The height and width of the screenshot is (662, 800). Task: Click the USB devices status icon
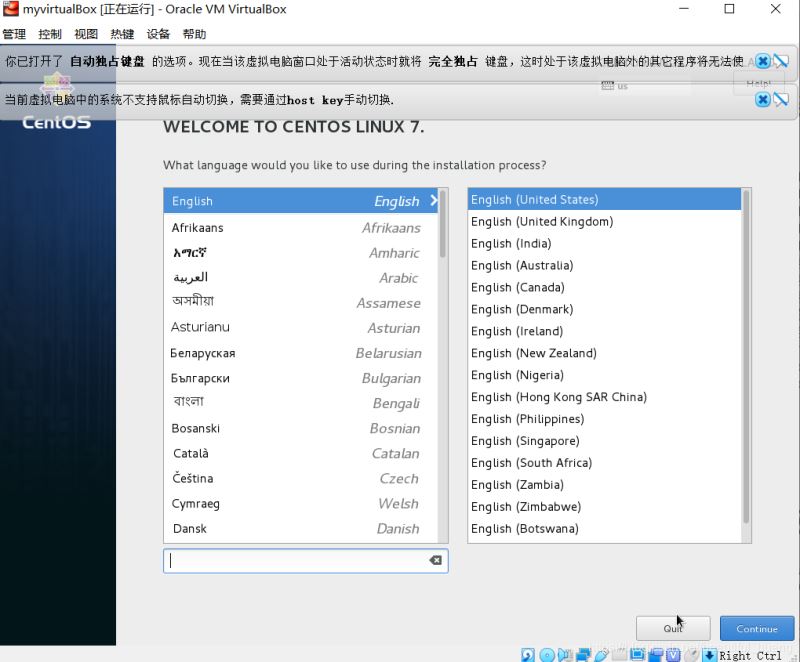click(x=600, y=654)
